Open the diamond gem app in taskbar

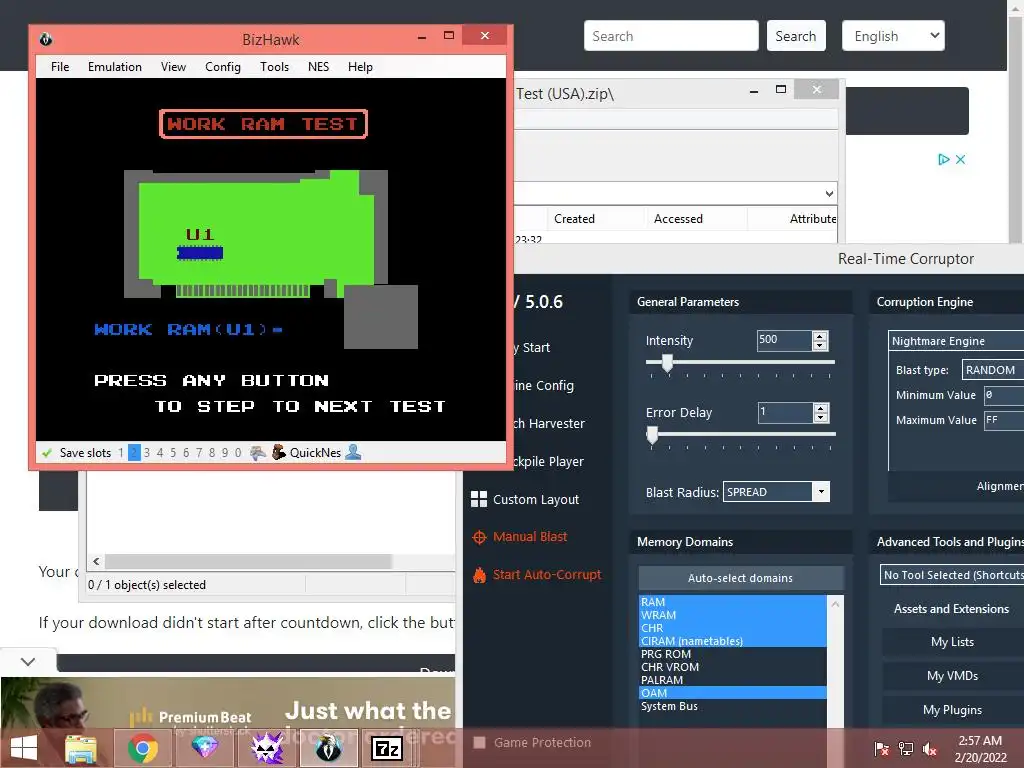pos(204,748)
